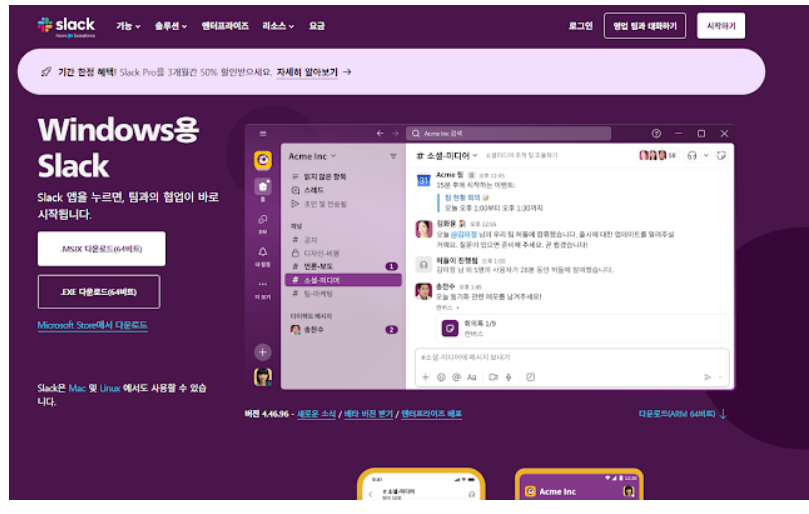Click the @ mention icon in the composer

456,377
